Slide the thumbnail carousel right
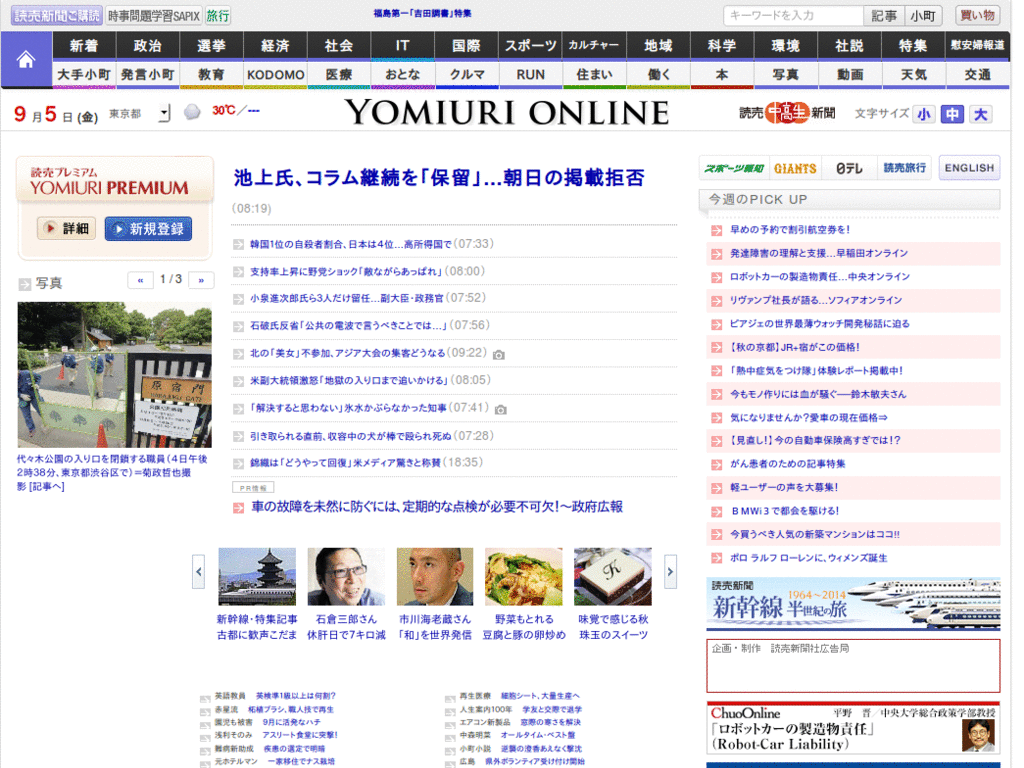Image resolution: width=1024 pixels, height=768 pixels. click(x=670, y=571)
